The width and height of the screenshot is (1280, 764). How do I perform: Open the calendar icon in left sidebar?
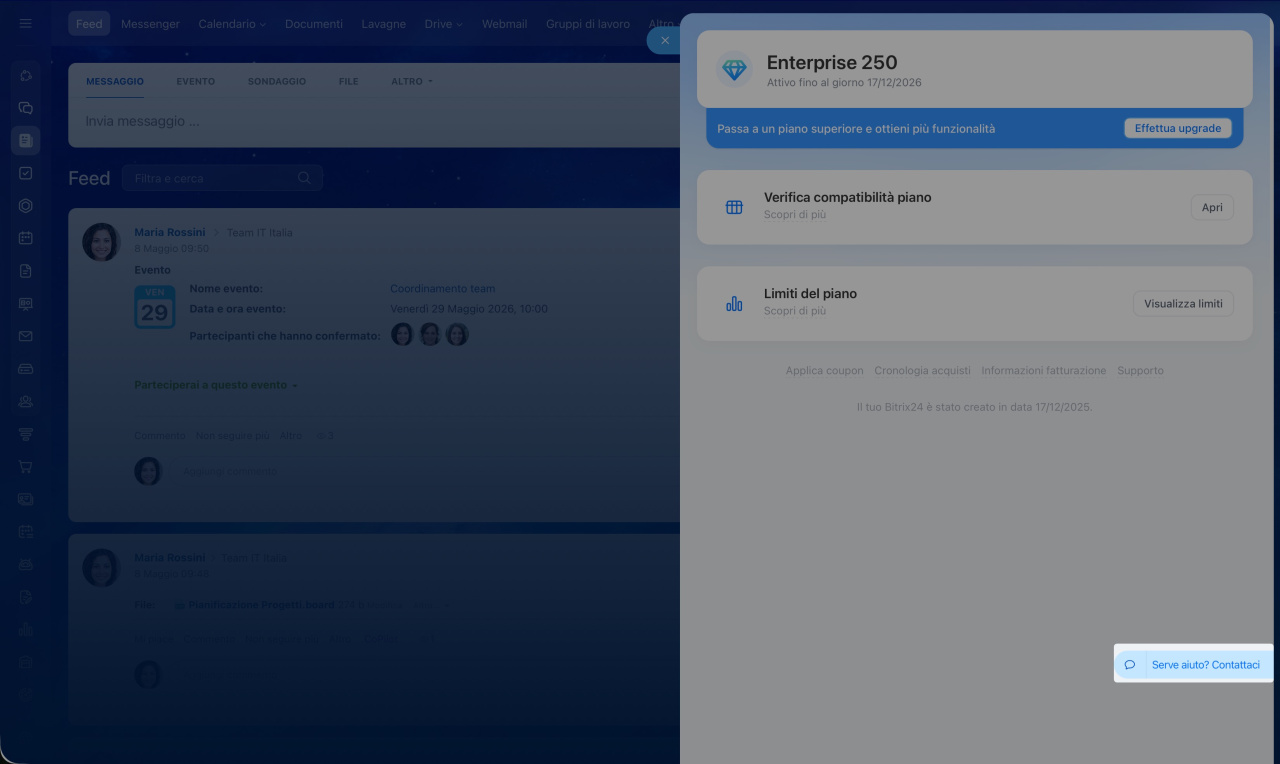point(26,238)
